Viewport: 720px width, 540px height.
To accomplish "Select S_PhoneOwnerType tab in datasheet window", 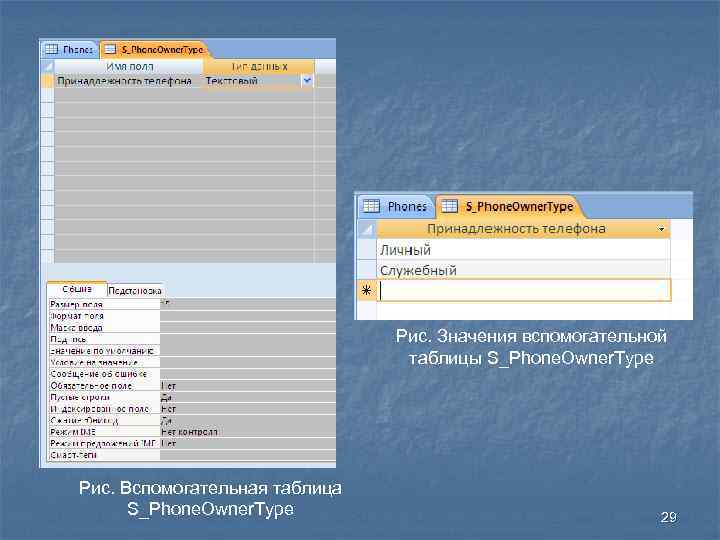I will point(510,207).
